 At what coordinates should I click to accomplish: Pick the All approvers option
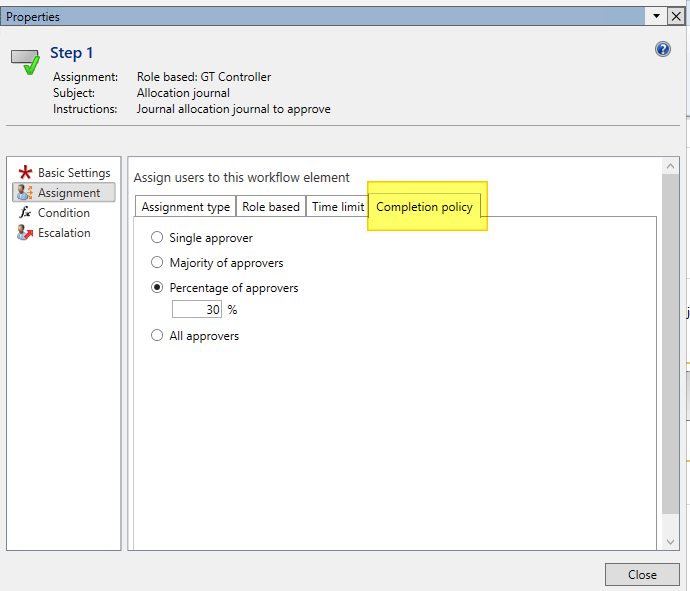click(x=156, y=336)
